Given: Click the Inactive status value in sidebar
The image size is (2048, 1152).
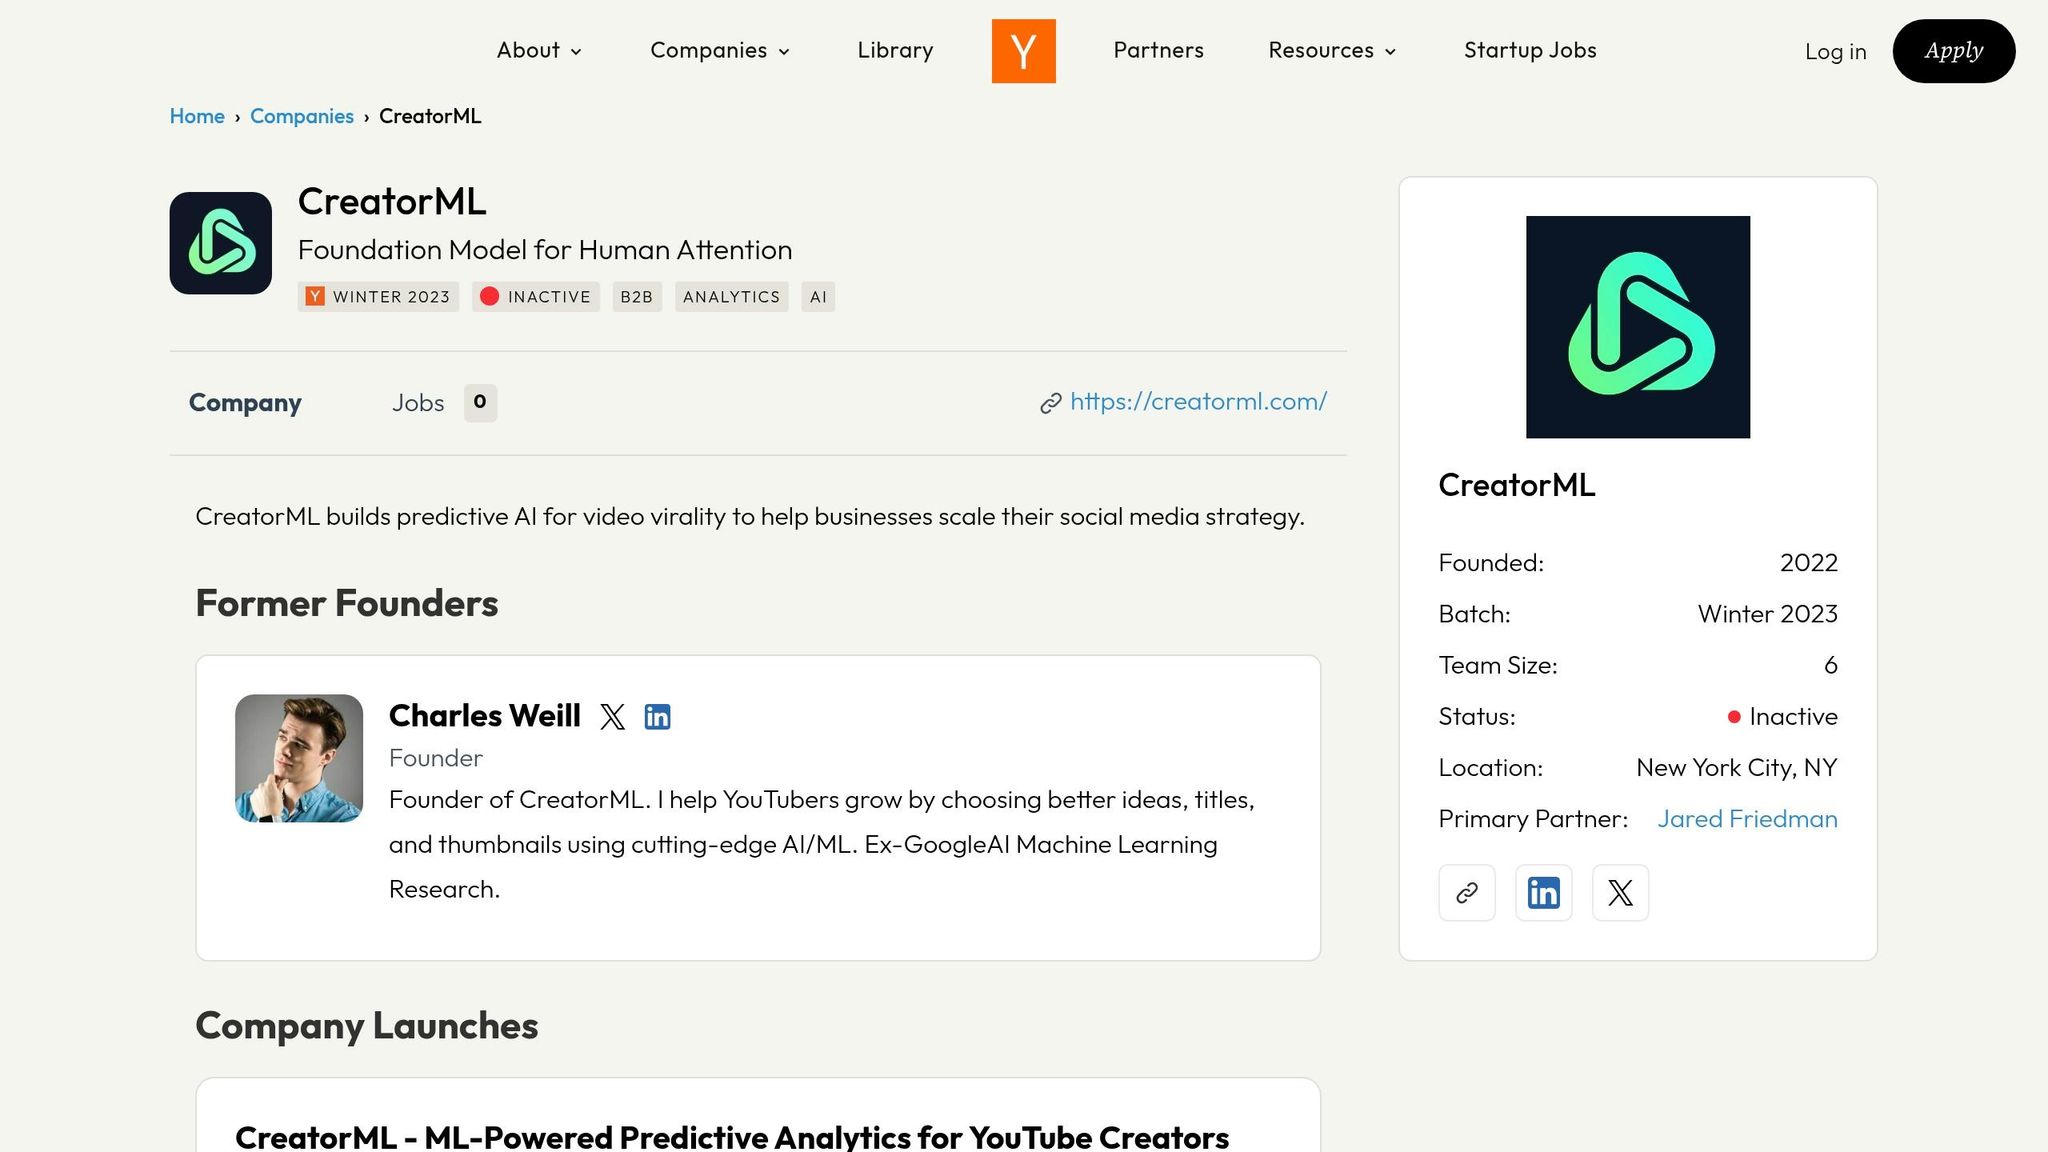Looking at the screenshot, I should coord(1782,717).
